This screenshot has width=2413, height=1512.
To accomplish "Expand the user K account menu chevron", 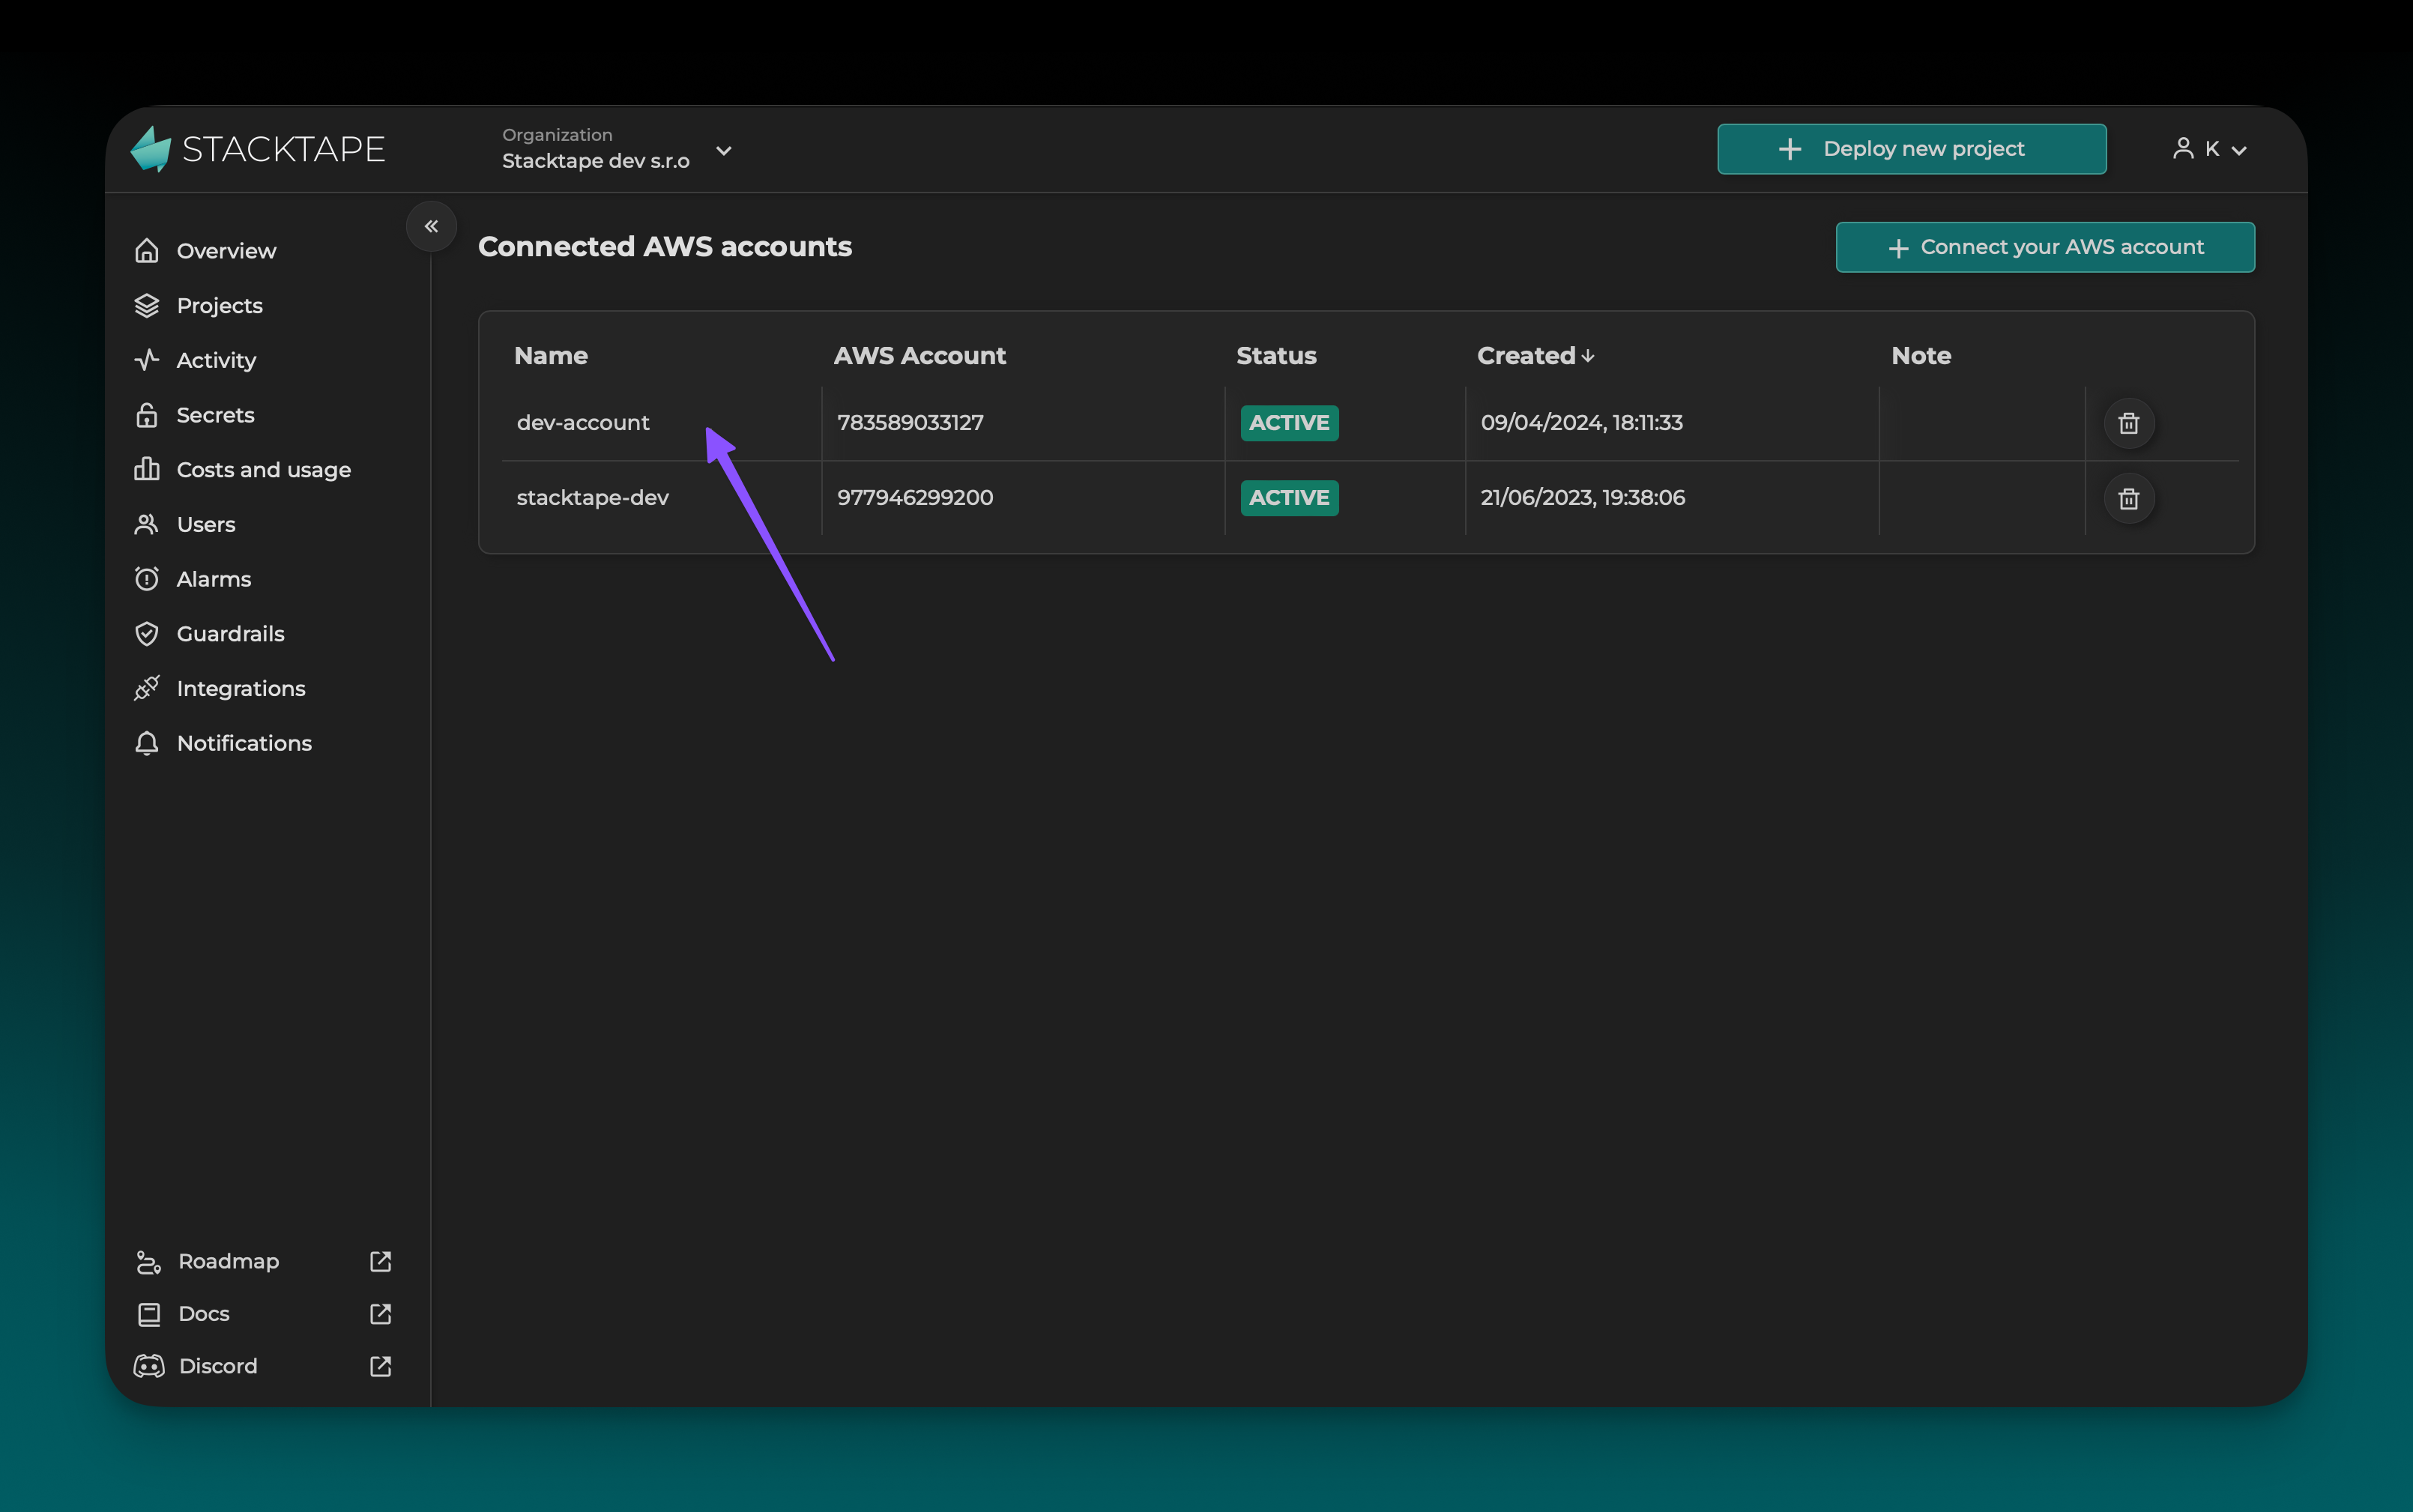I will [x=2239, y=151].
